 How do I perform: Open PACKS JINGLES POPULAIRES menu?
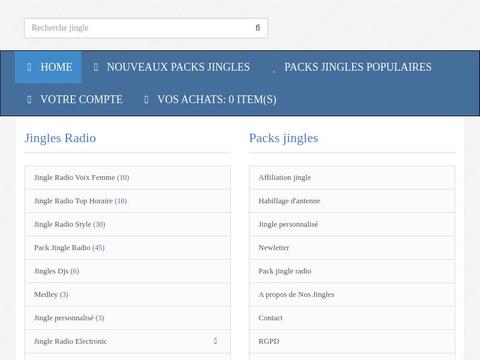tap(352, 67)
